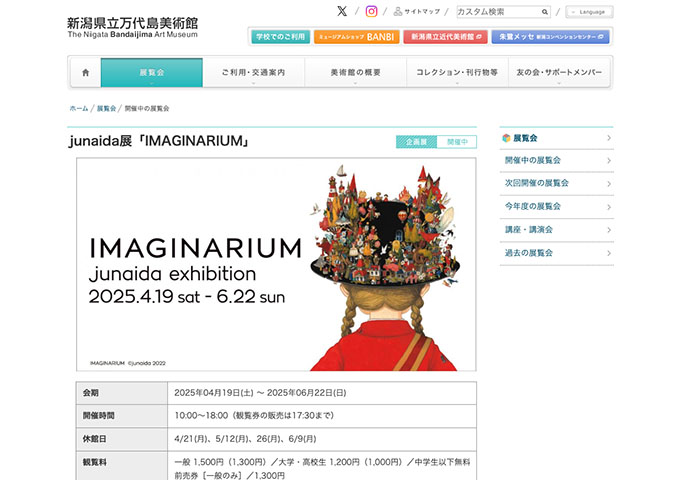This screenshot has width=680, height=480.
Task: Click chevron beside 次回開催の展覧会
Action: point(609,184)
